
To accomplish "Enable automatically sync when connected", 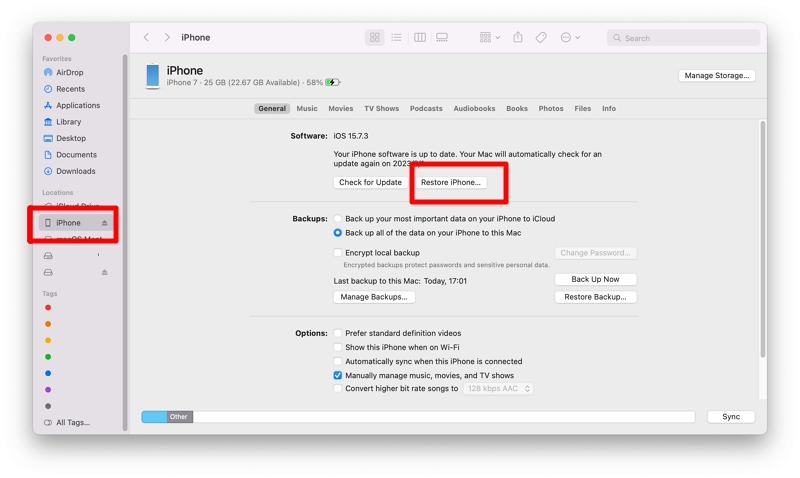I will pyautogui.click(x=338, y=361).
